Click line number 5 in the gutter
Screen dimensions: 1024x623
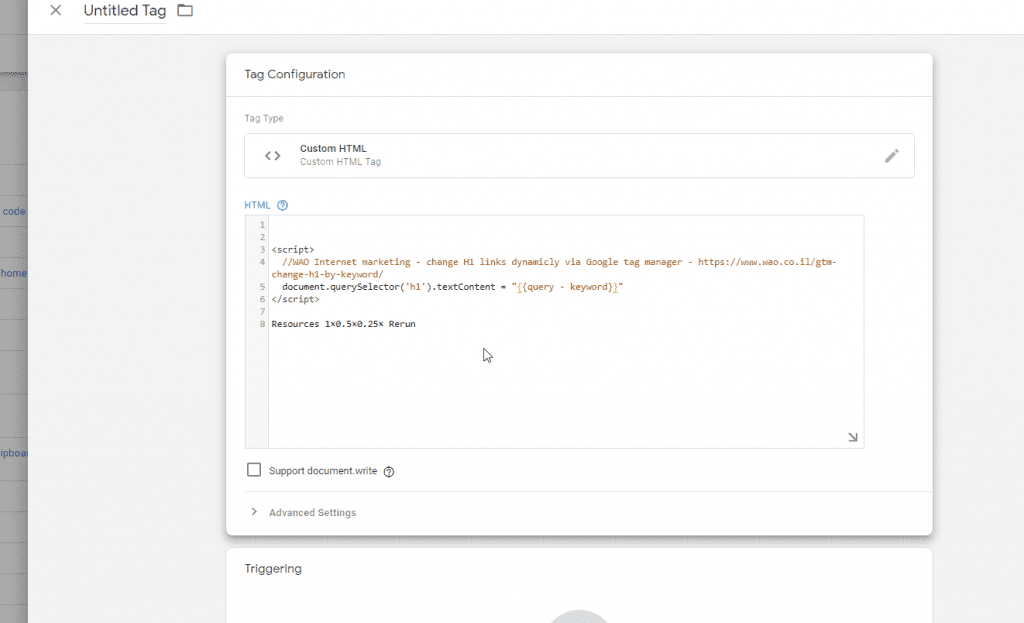point(263,287)
